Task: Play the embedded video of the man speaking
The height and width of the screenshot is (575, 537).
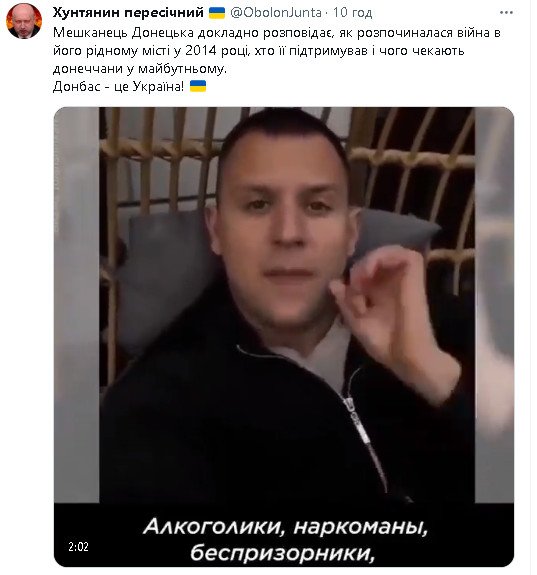Action: pos(284,304)
